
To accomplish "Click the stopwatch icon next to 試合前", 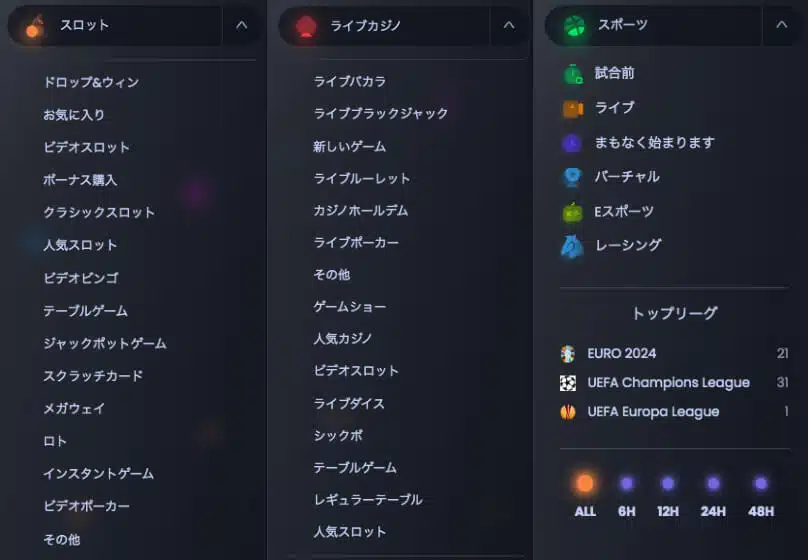I will 573,74.
